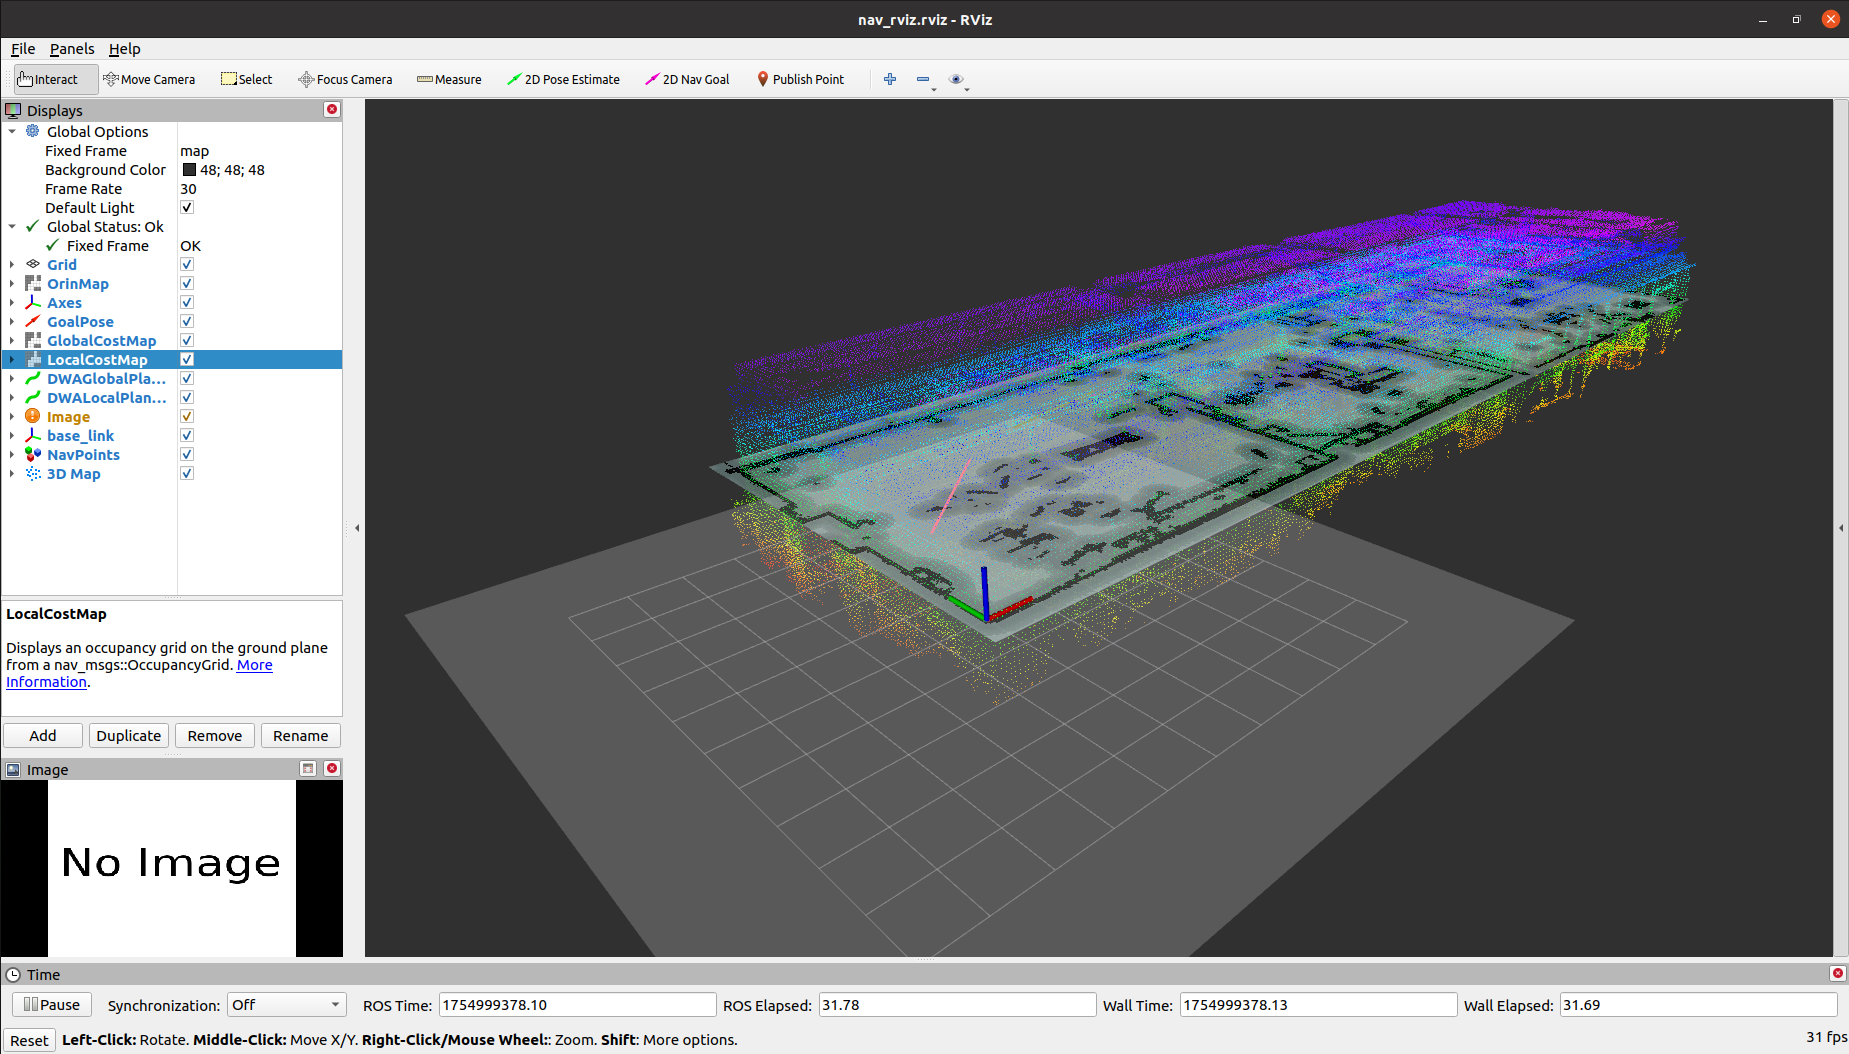
Task: Toggle the Grid display checkbox
Action: [x=187, y=264]
